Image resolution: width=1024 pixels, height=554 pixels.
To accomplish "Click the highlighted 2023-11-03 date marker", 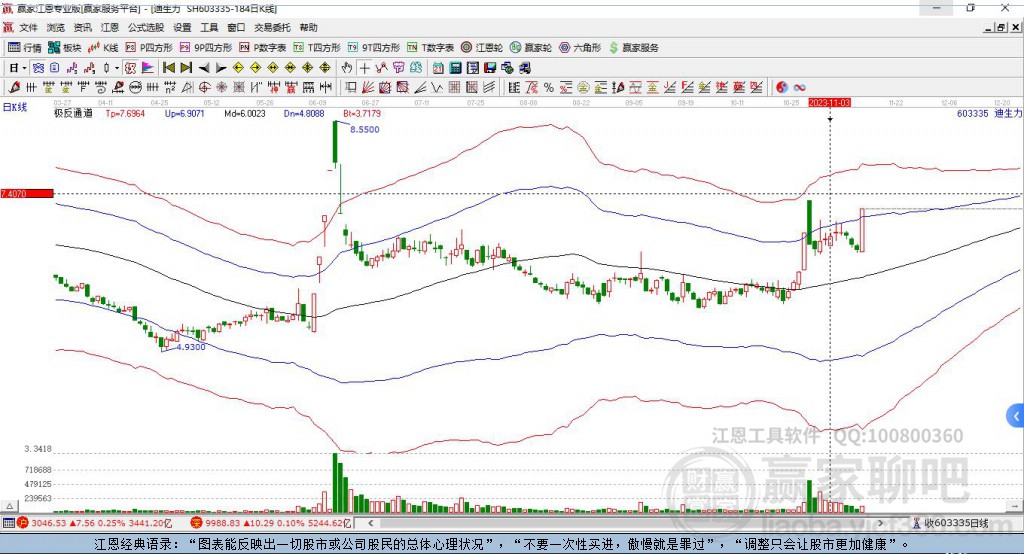I will 829,103.
